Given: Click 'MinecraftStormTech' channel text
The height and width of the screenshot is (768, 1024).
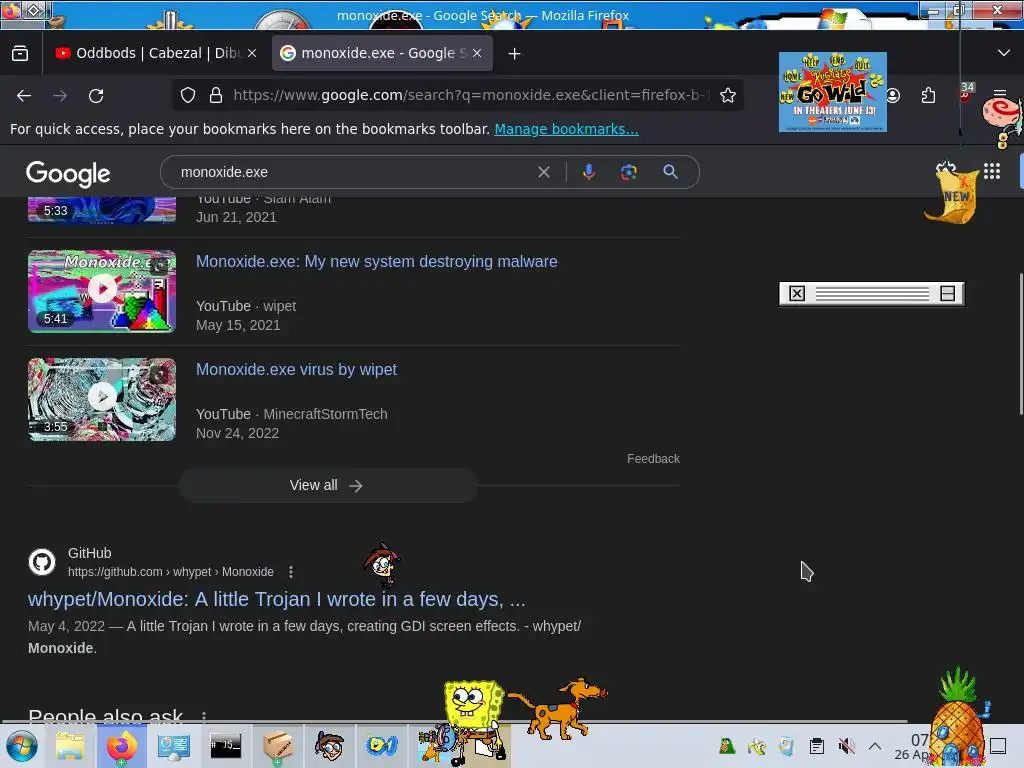Looking at the screenshot, I should point(325,414).
